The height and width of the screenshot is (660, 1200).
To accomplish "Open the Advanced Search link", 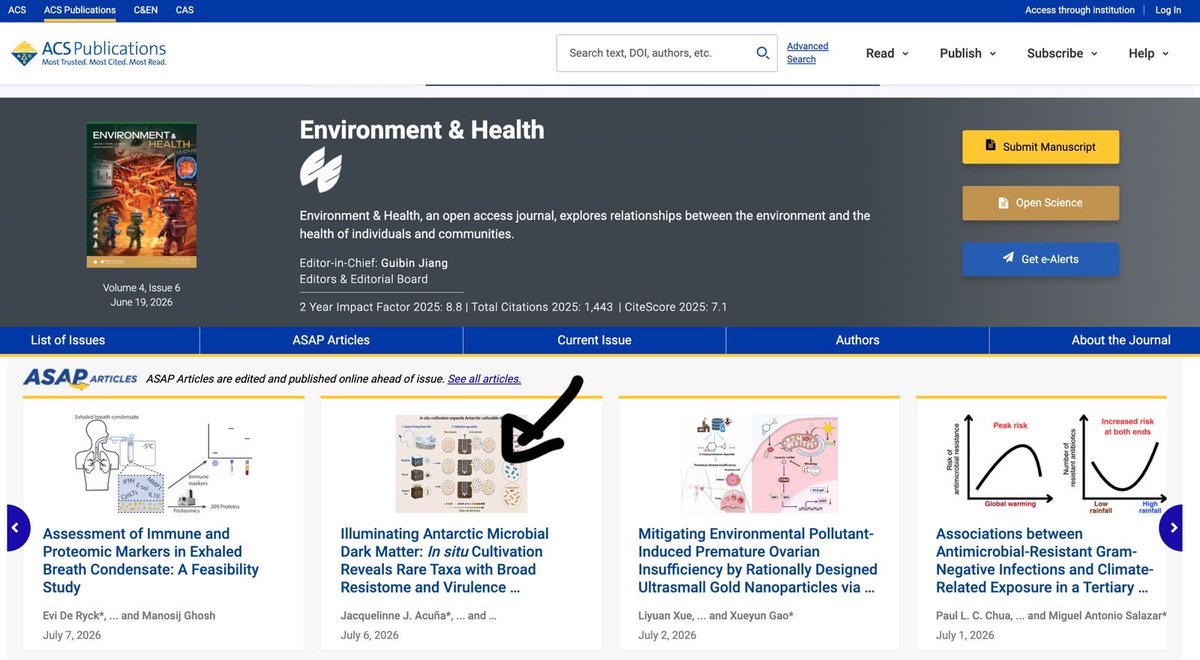I will (x=807, y=53).
